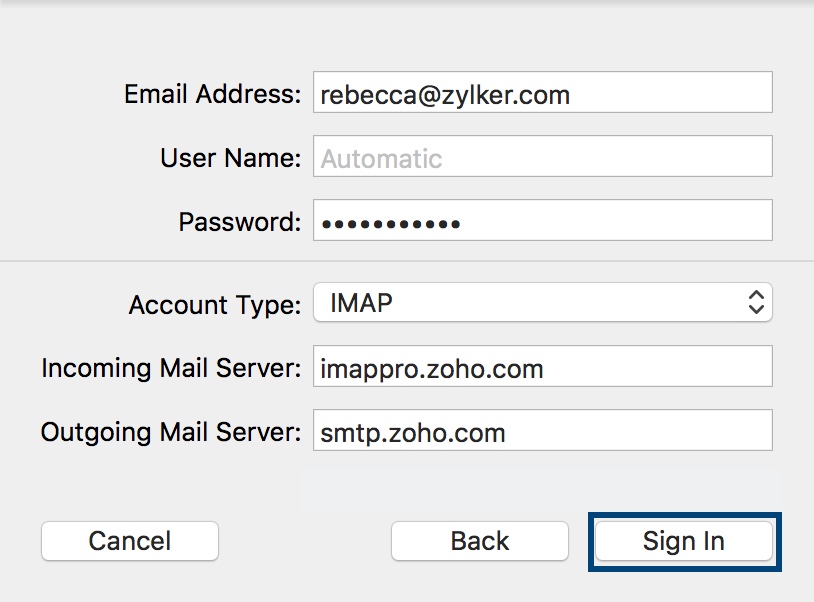Go to the previous step with Back

click(x=479, y=541)
